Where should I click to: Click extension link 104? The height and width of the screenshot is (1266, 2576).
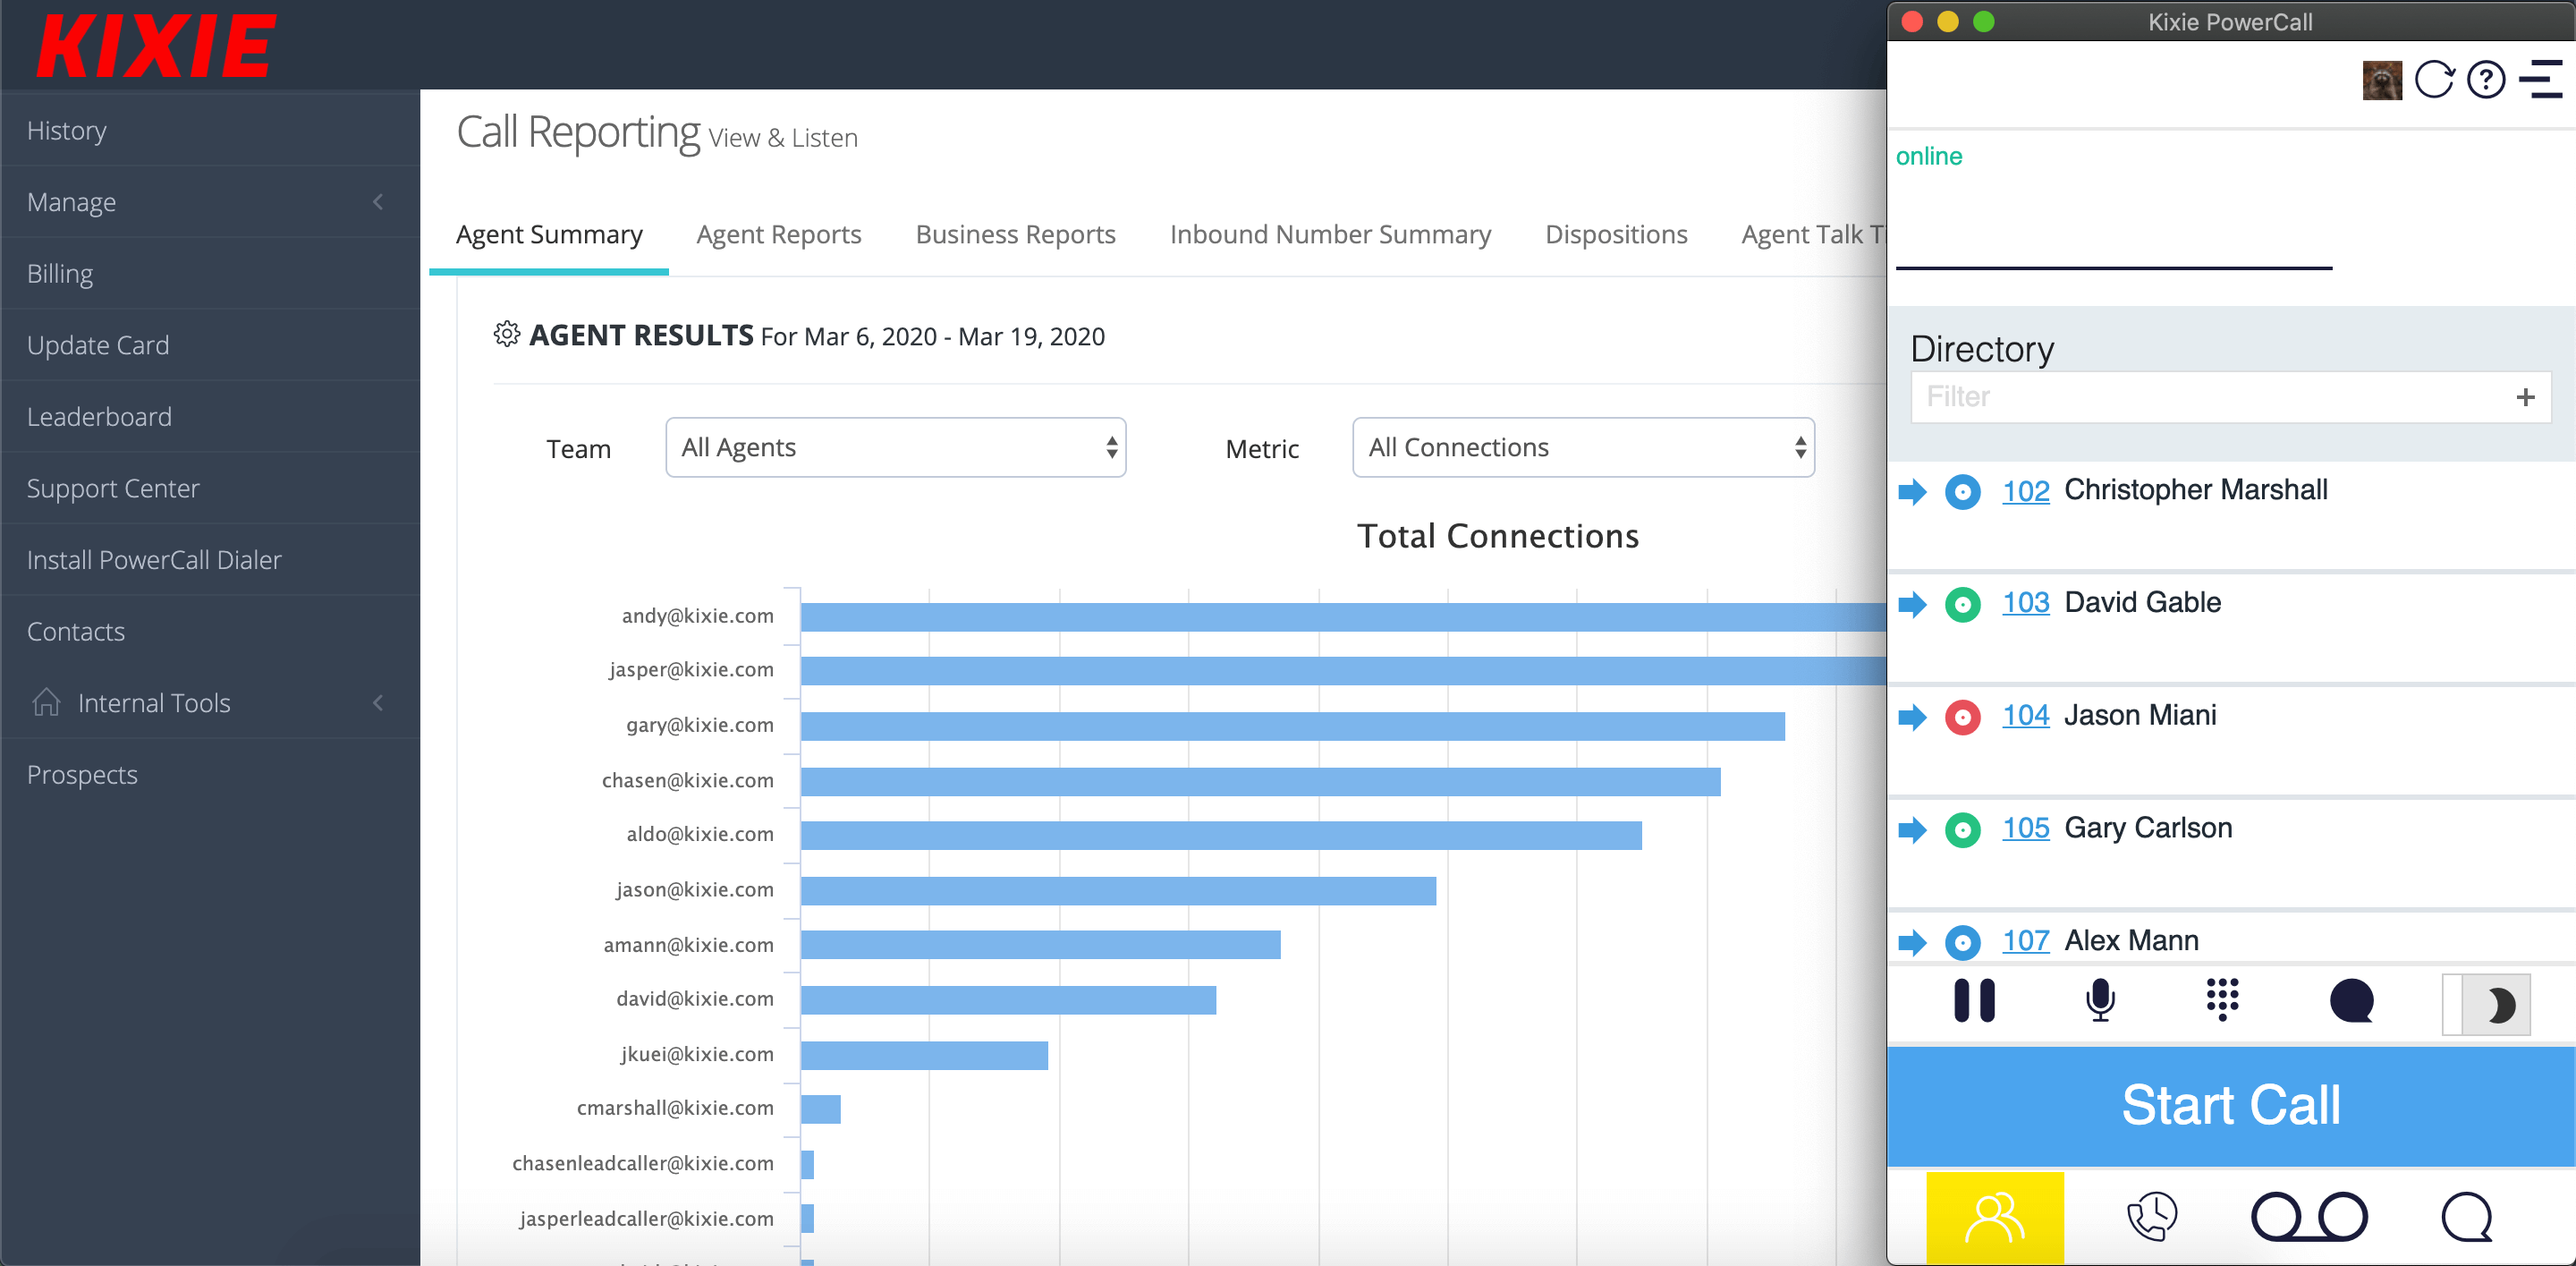tap(2025, 717)
